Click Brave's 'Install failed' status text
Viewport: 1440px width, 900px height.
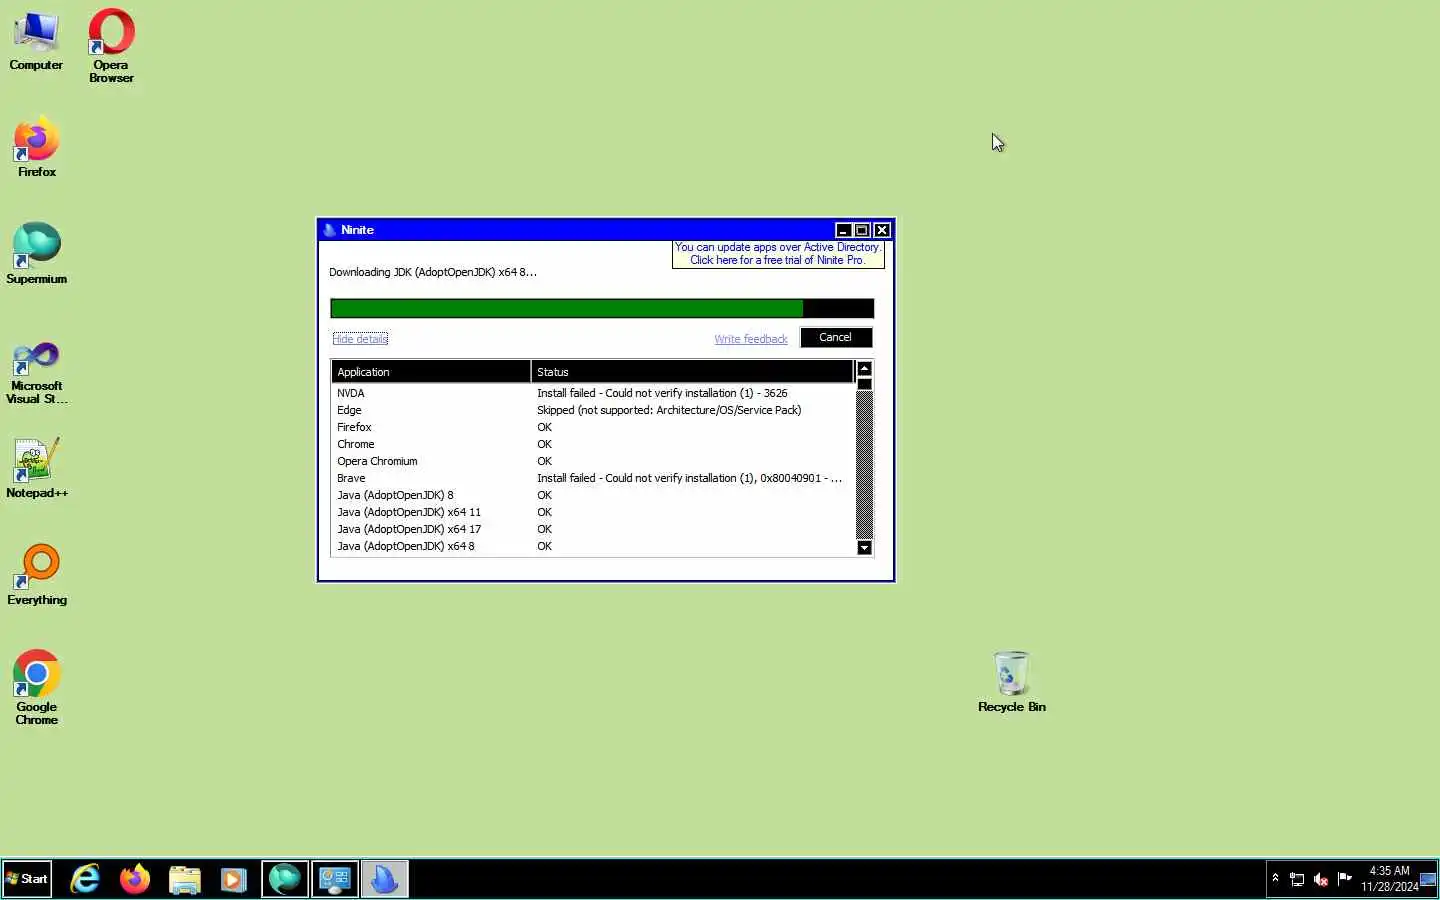coord(689,478)
